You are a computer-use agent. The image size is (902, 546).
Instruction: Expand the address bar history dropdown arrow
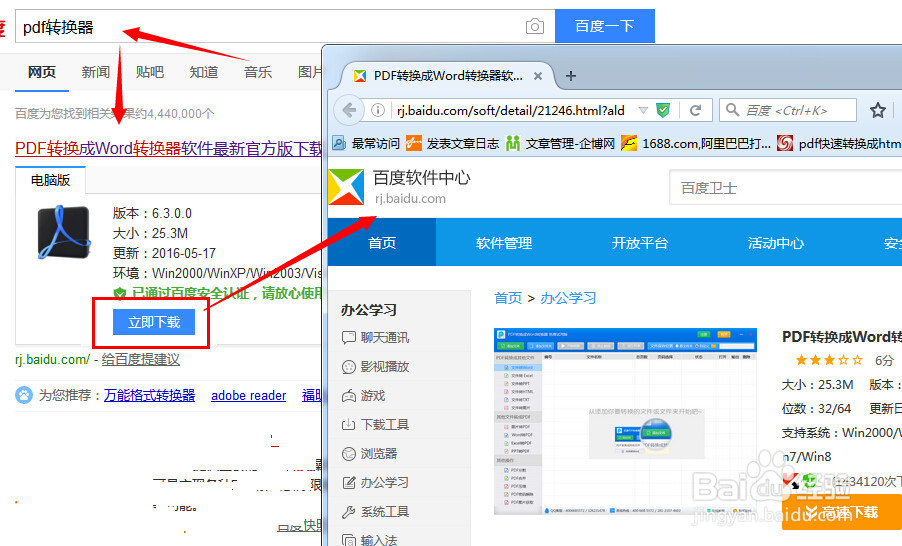tap(643, 110)
